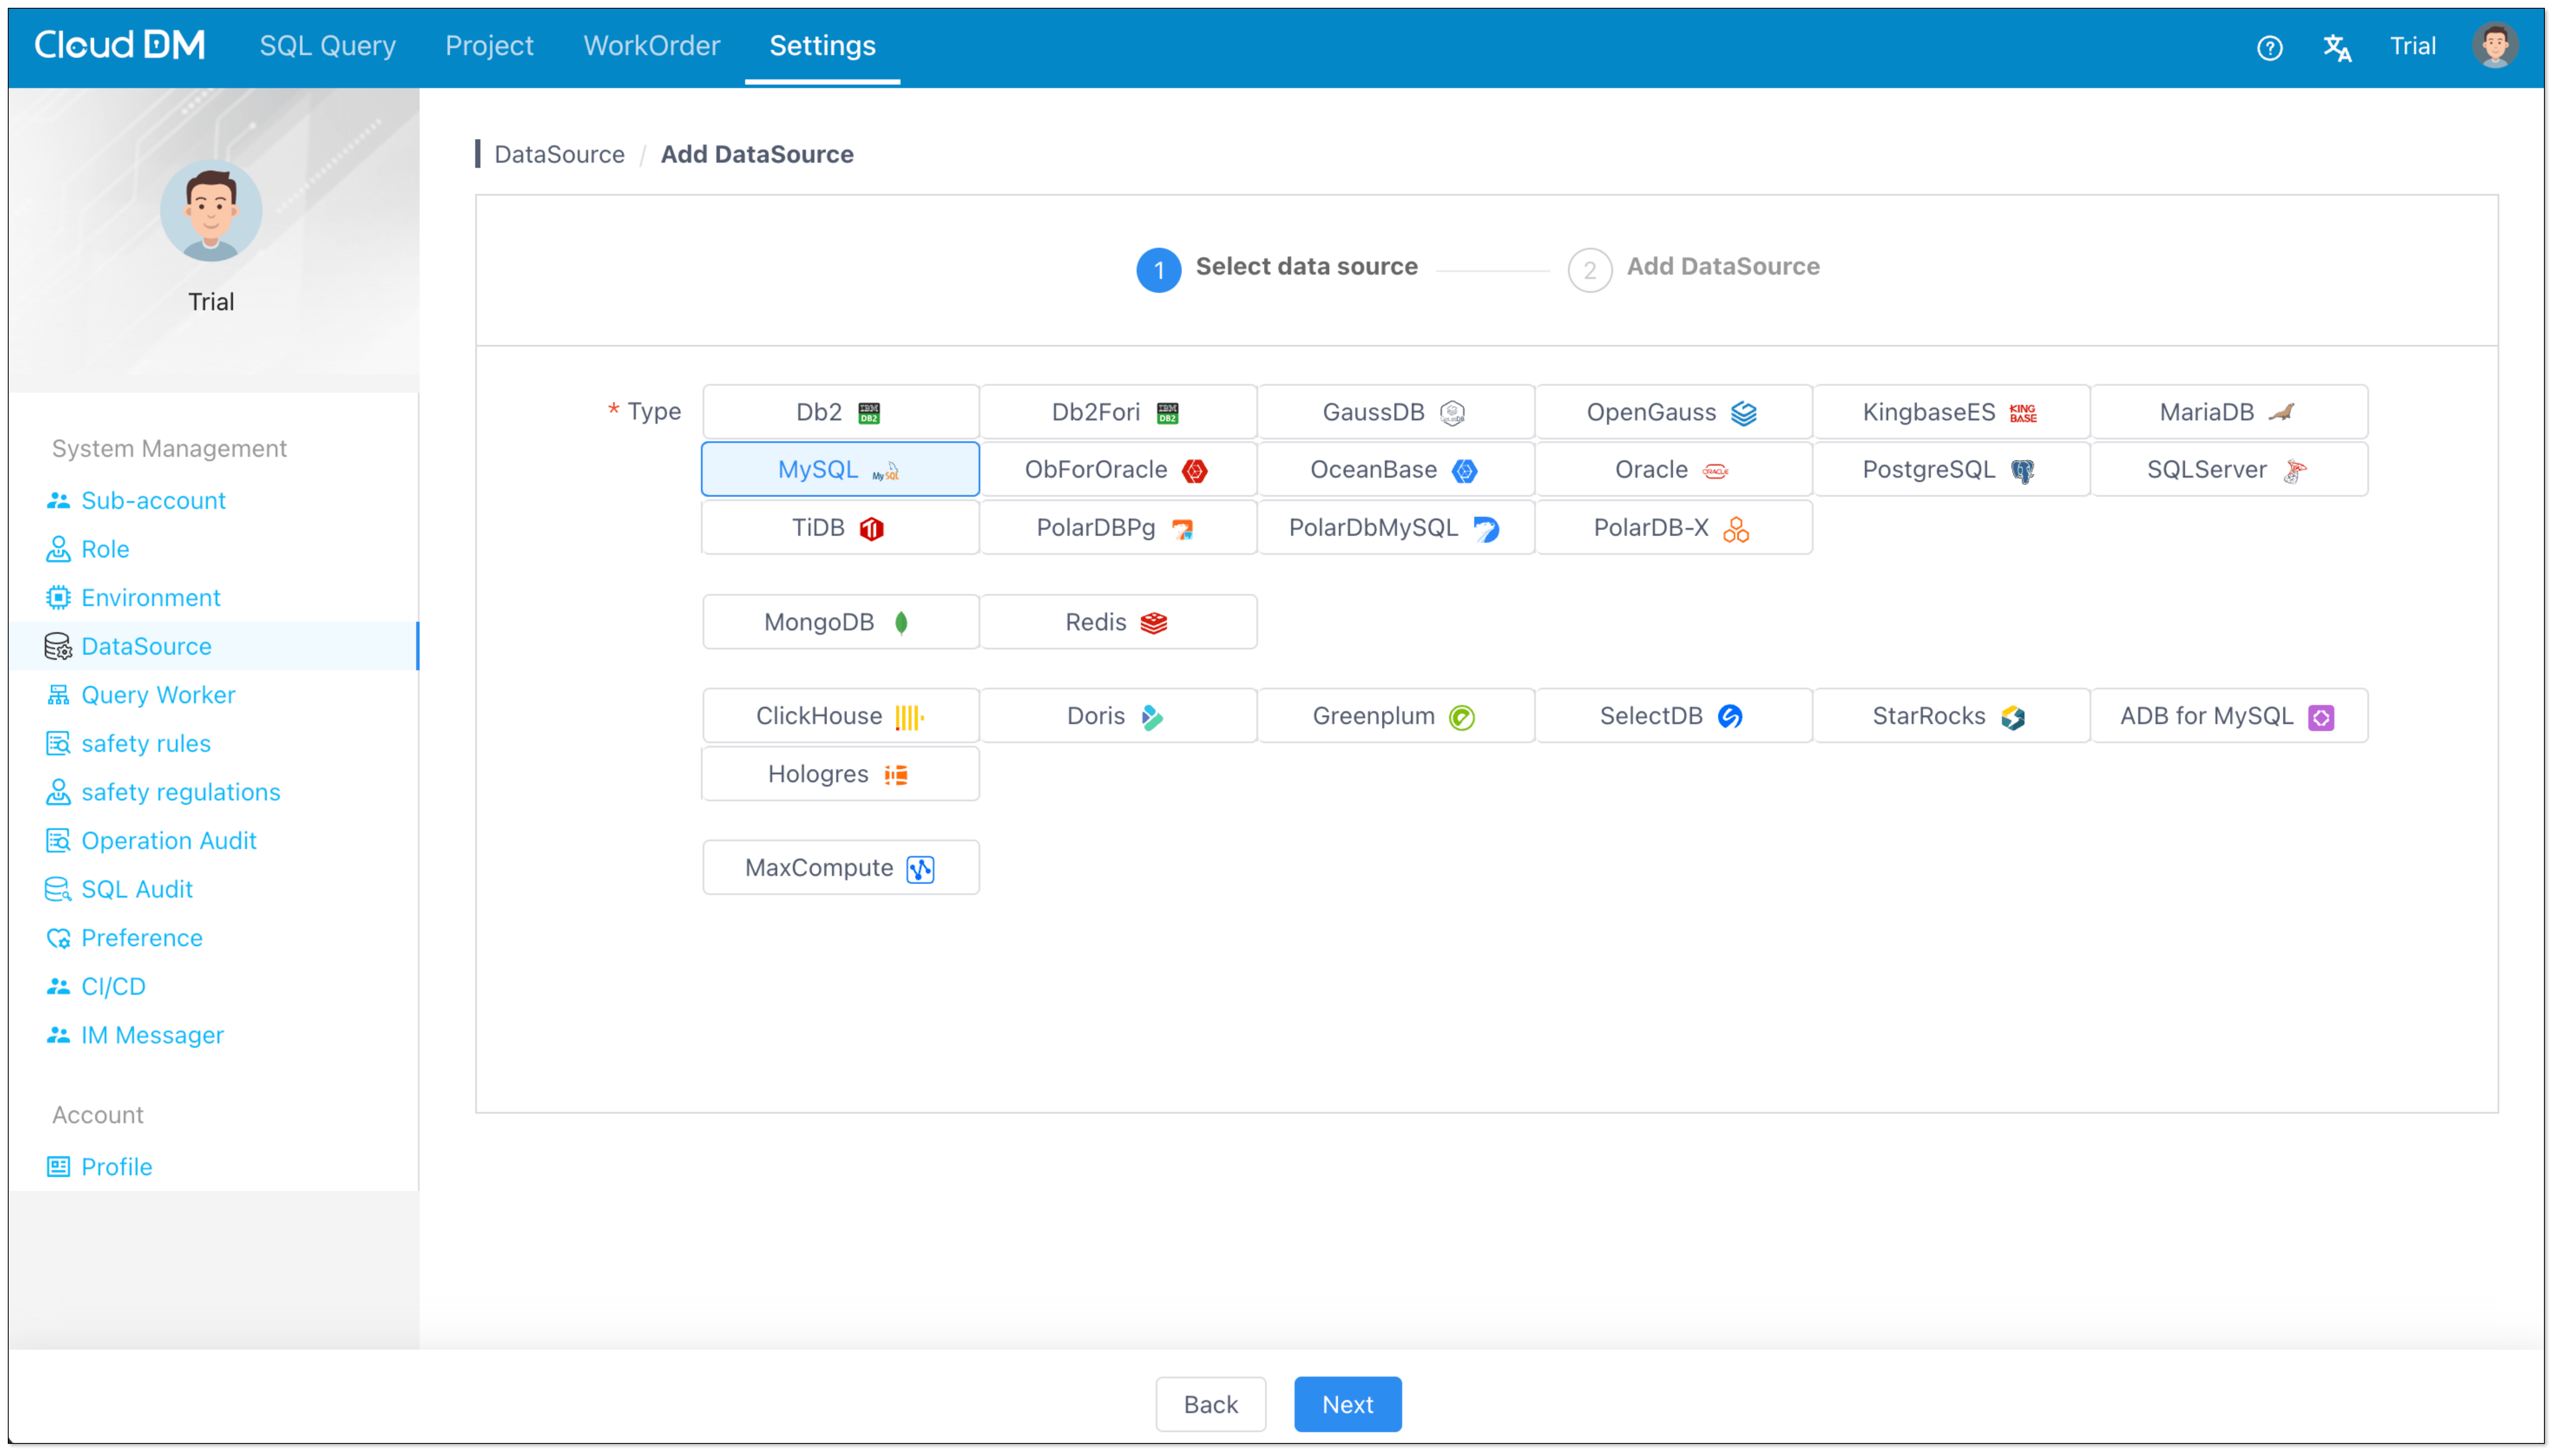2557x1456 pixels.
Task: Click the MaxCompute logo icon
Action: click(x=920, y=869)
